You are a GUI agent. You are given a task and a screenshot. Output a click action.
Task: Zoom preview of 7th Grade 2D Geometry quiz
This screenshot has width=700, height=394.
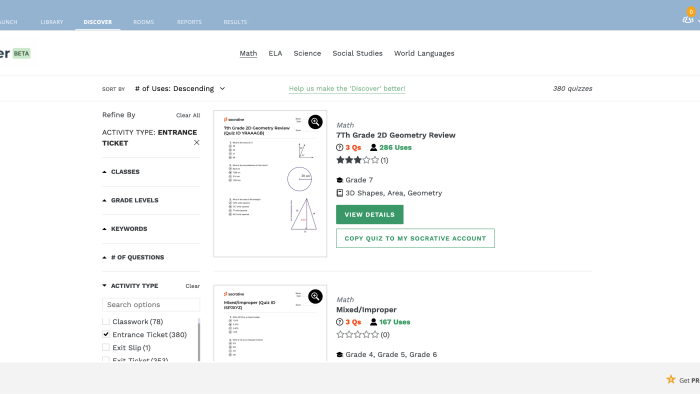pos(315,122)
